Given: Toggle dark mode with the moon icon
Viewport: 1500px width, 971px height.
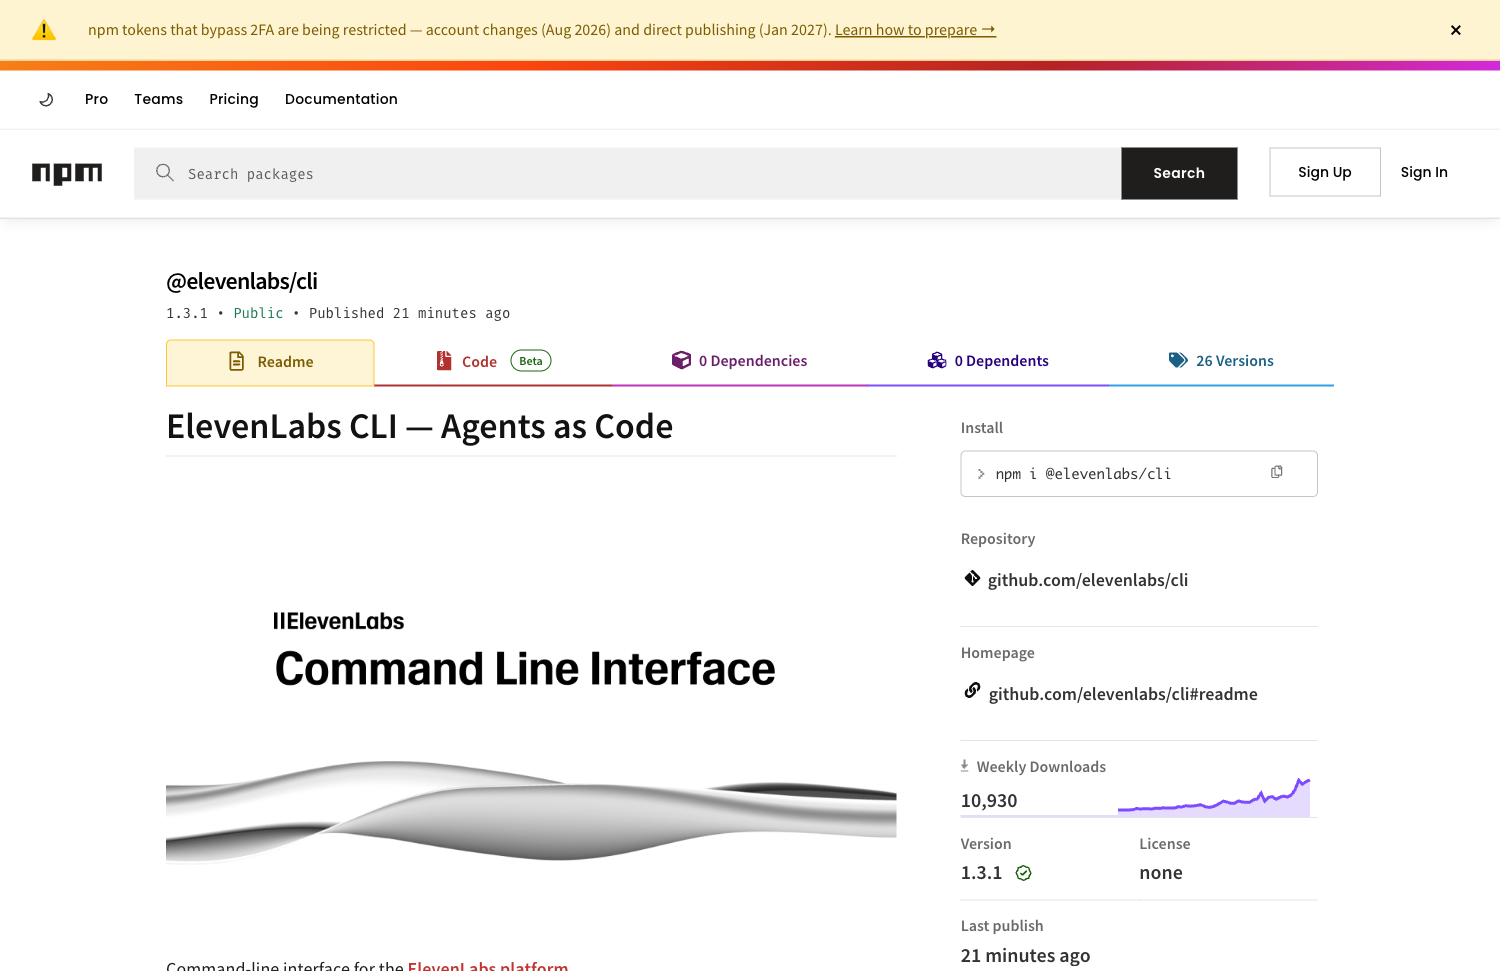Looking at the screenshot, I should 46,99.
